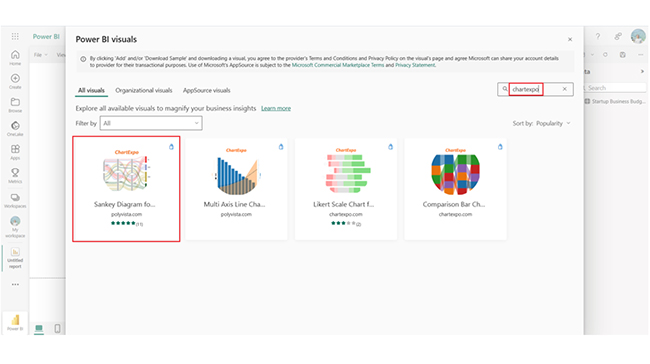
Task: Open the help question mark icon
Action: [598, 36]
